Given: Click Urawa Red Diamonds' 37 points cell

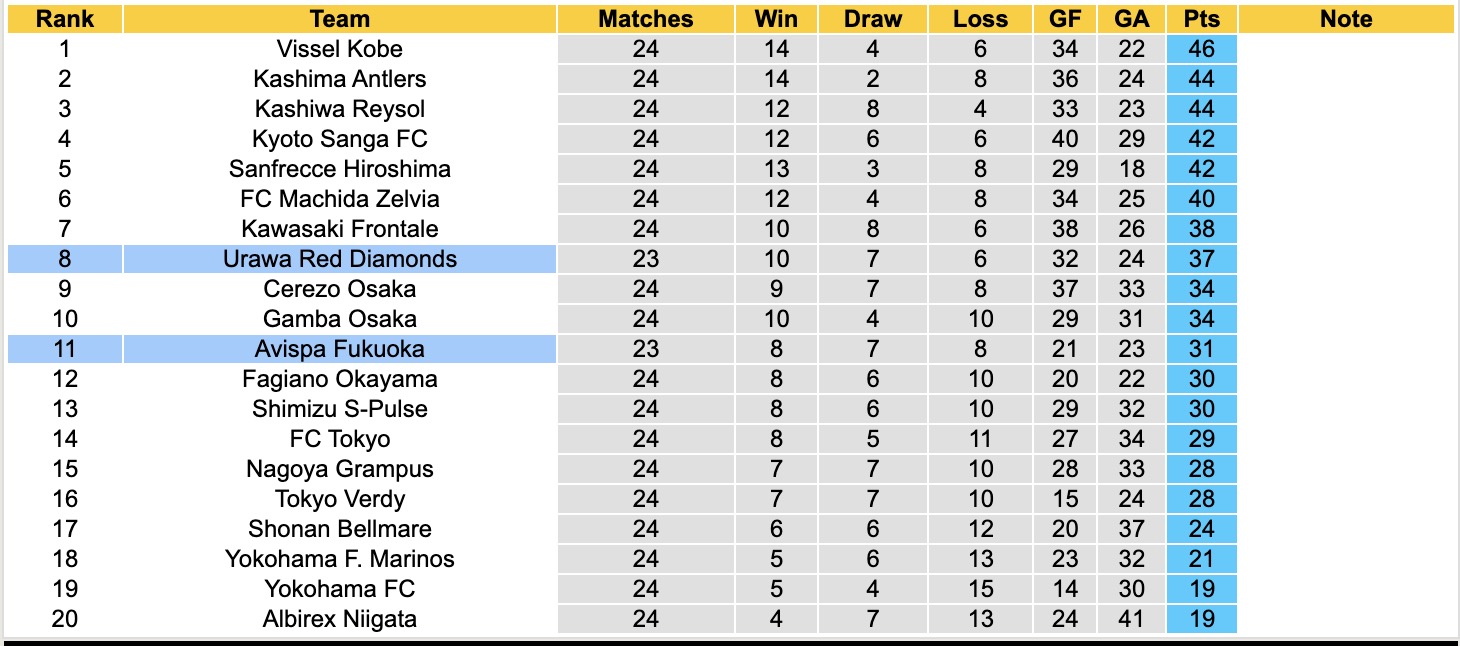Looking at the screenshot, I should (x=1201, y=259).
